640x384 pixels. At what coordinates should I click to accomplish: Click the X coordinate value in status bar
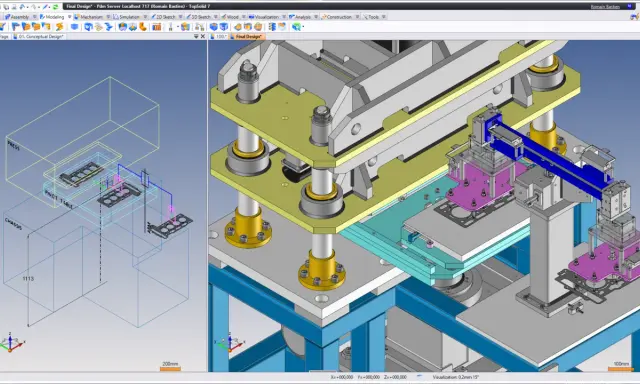(342, 377)
